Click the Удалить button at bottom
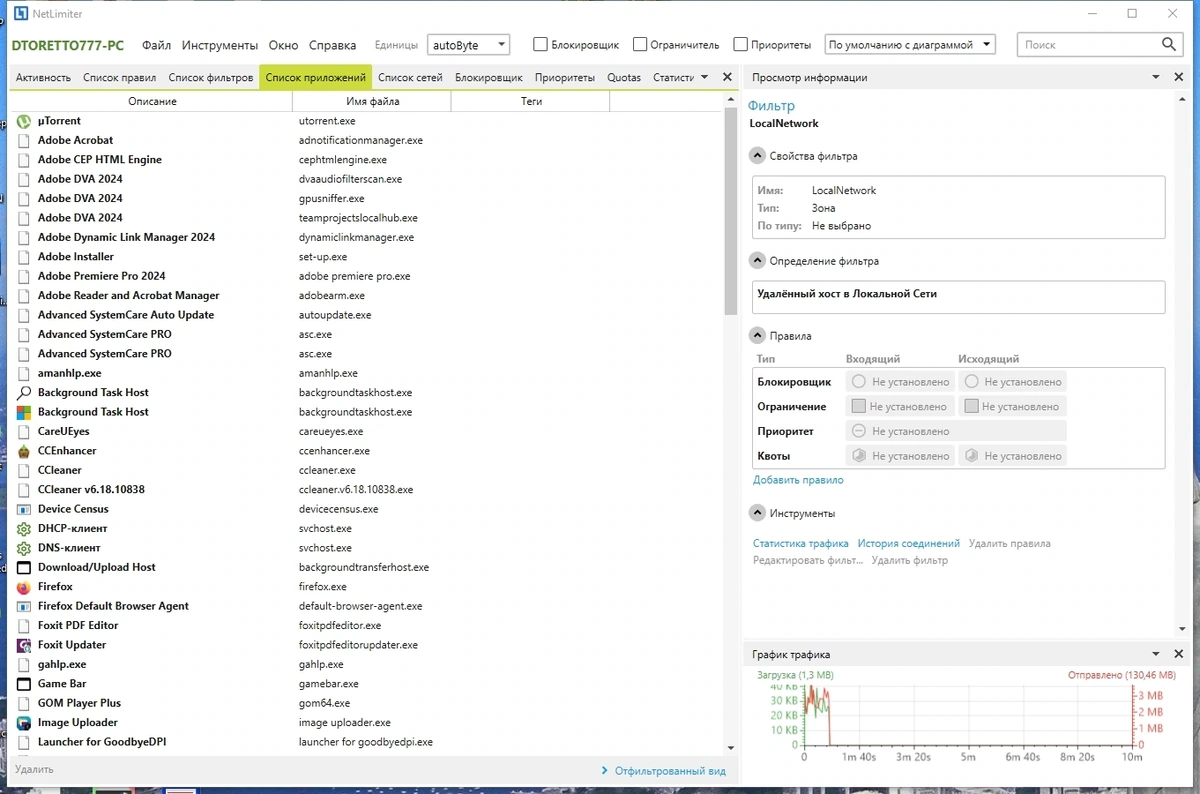Viewport: 1200px width, 794px height. coord(34,769)
